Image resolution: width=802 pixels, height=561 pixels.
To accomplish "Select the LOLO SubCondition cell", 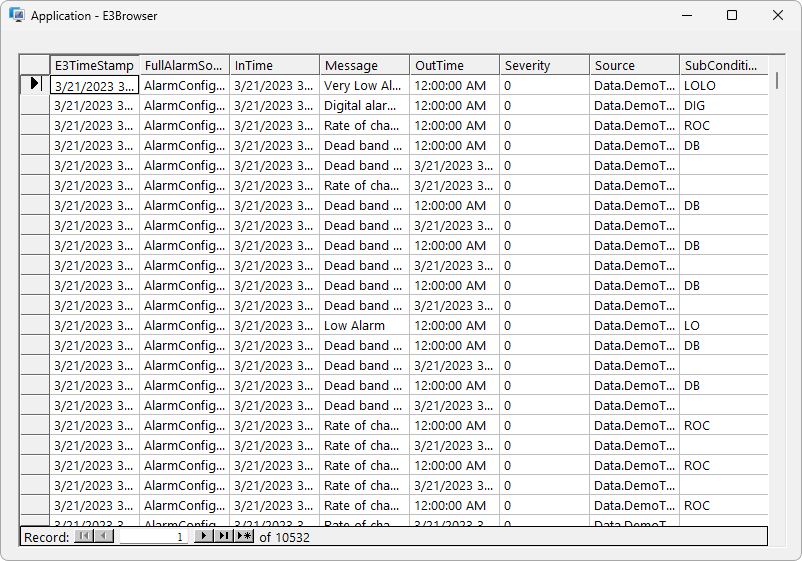I will [x=724, y=85].
